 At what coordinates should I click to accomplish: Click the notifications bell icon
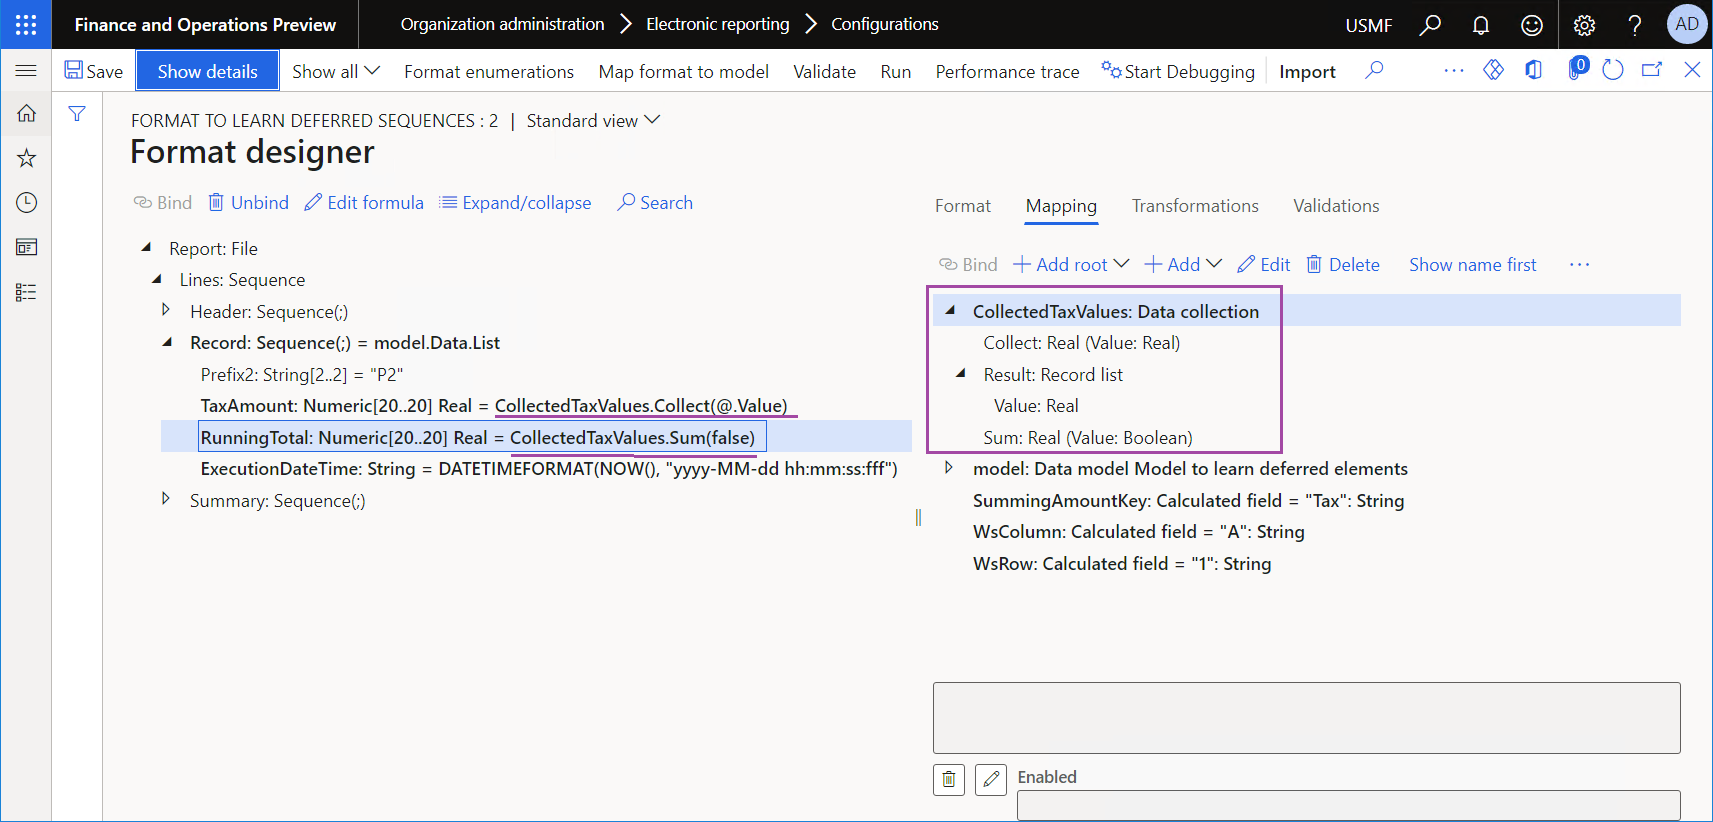[1481, 25]
